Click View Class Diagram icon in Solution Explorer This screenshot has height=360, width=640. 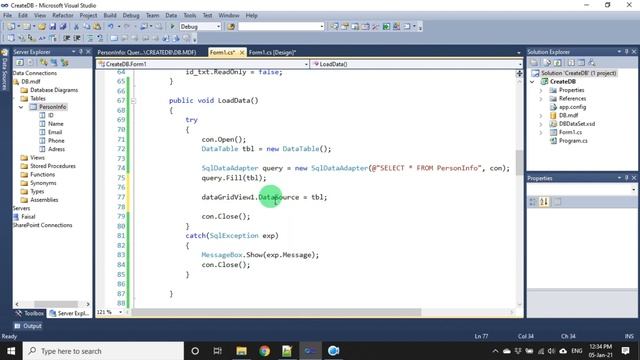pyautogui.click(x=592, y=62)
